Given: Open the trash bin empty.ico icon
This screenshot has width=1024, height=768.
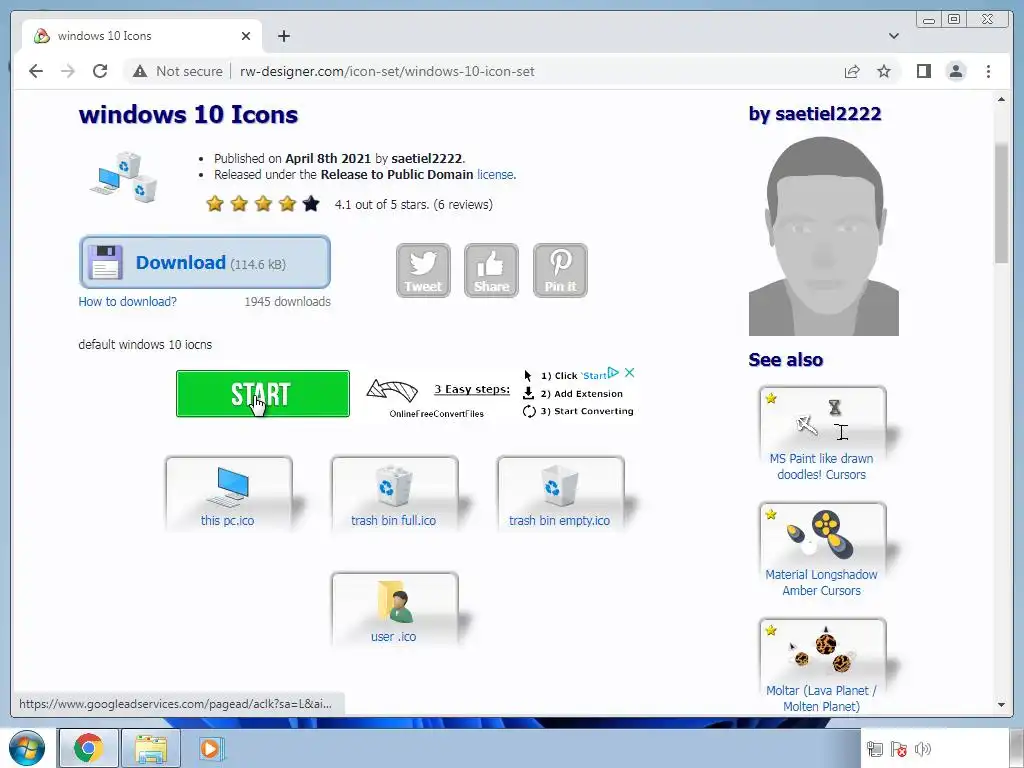Looking at the screenshot, I should pyautogui.click(x=560, y=493).
